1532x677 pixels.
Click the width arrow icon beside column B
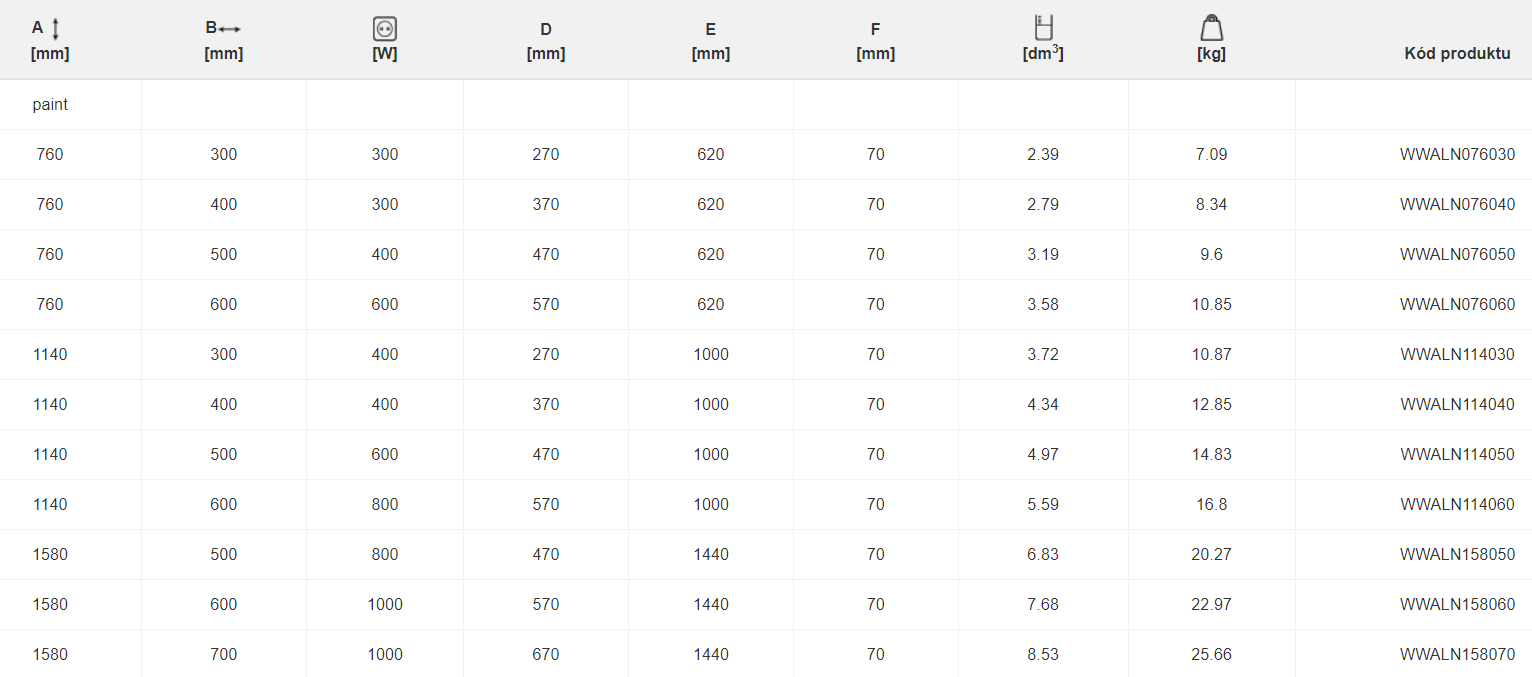230,29
